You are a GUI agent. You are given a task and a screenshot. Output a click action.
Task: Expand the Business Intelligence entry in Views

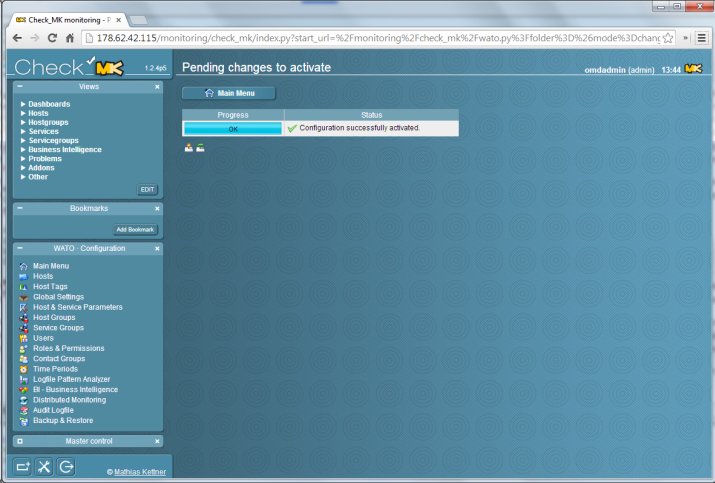tap(23, 150)
